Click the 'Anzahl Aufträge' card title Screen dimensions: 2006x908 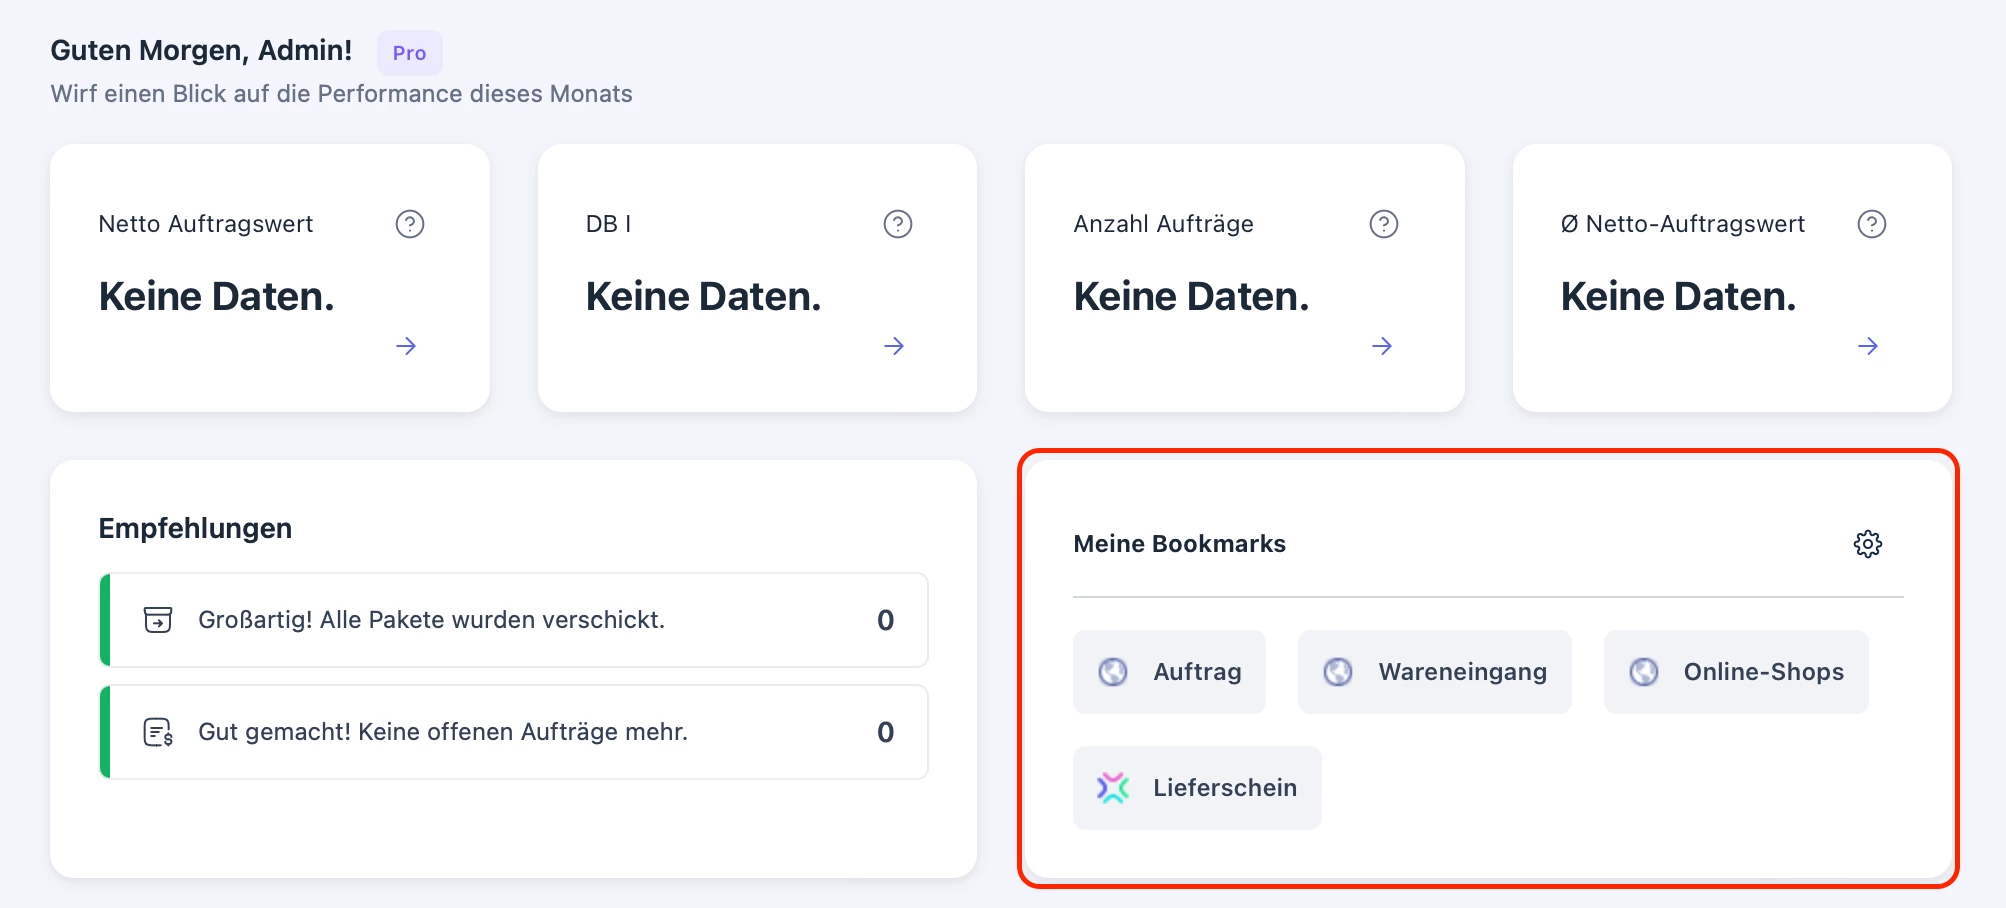click(1163, 224)
